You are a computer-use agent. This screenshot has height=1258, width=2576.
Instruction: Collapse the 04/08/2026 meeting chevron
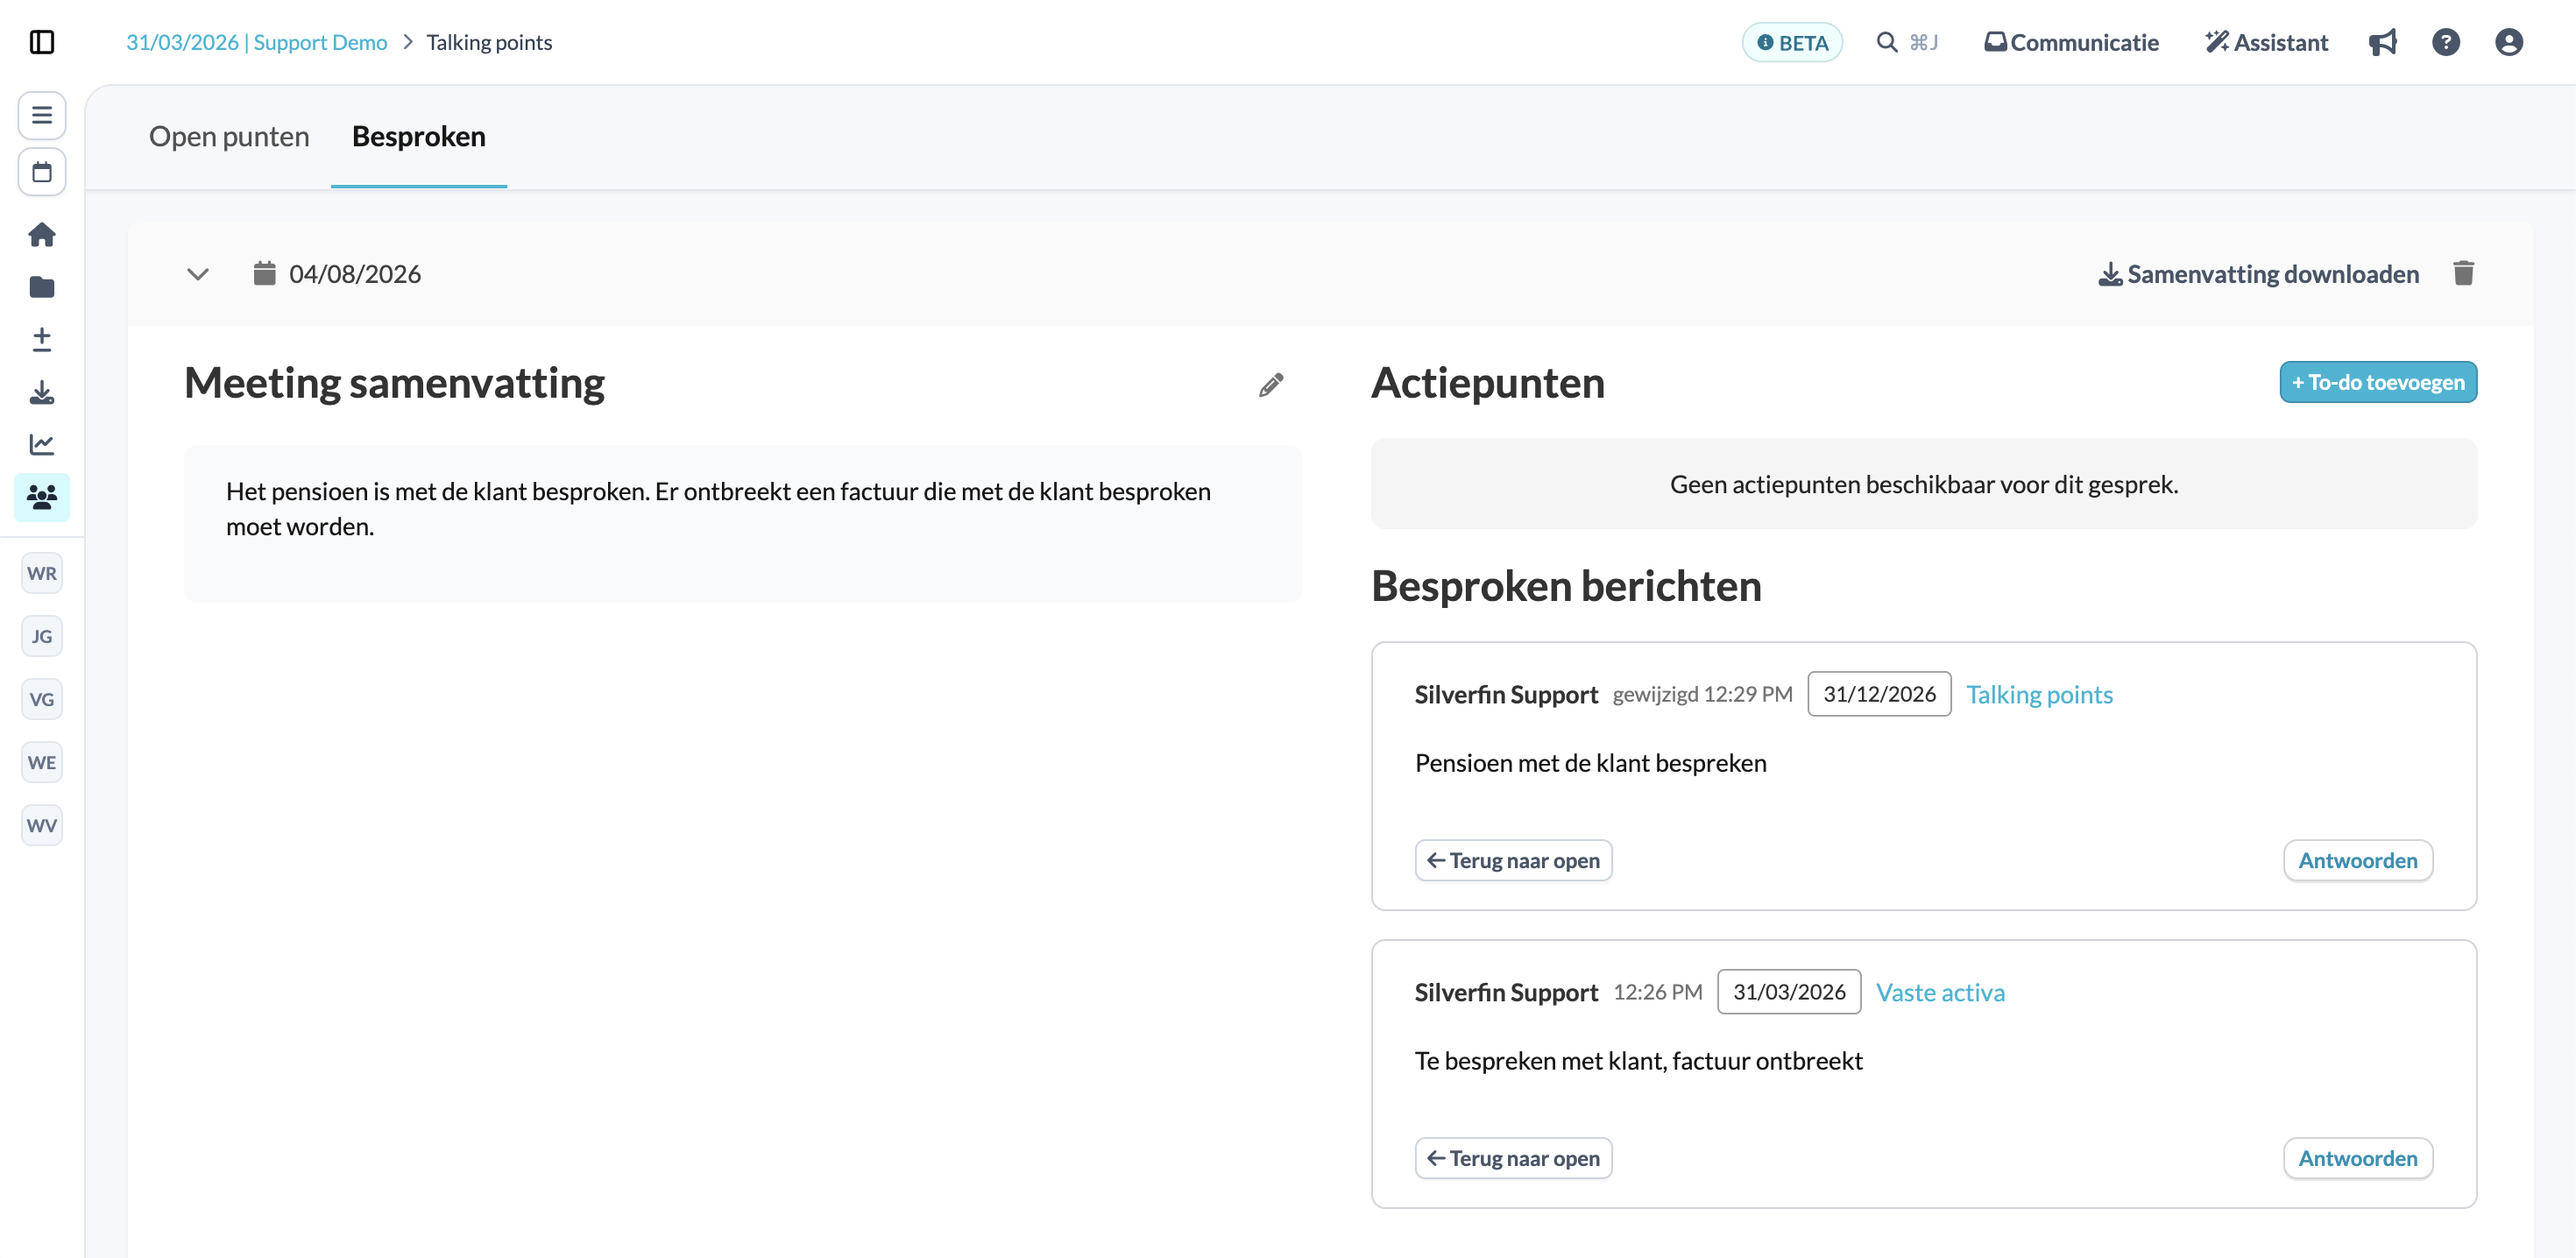click(x=198, y=274)
